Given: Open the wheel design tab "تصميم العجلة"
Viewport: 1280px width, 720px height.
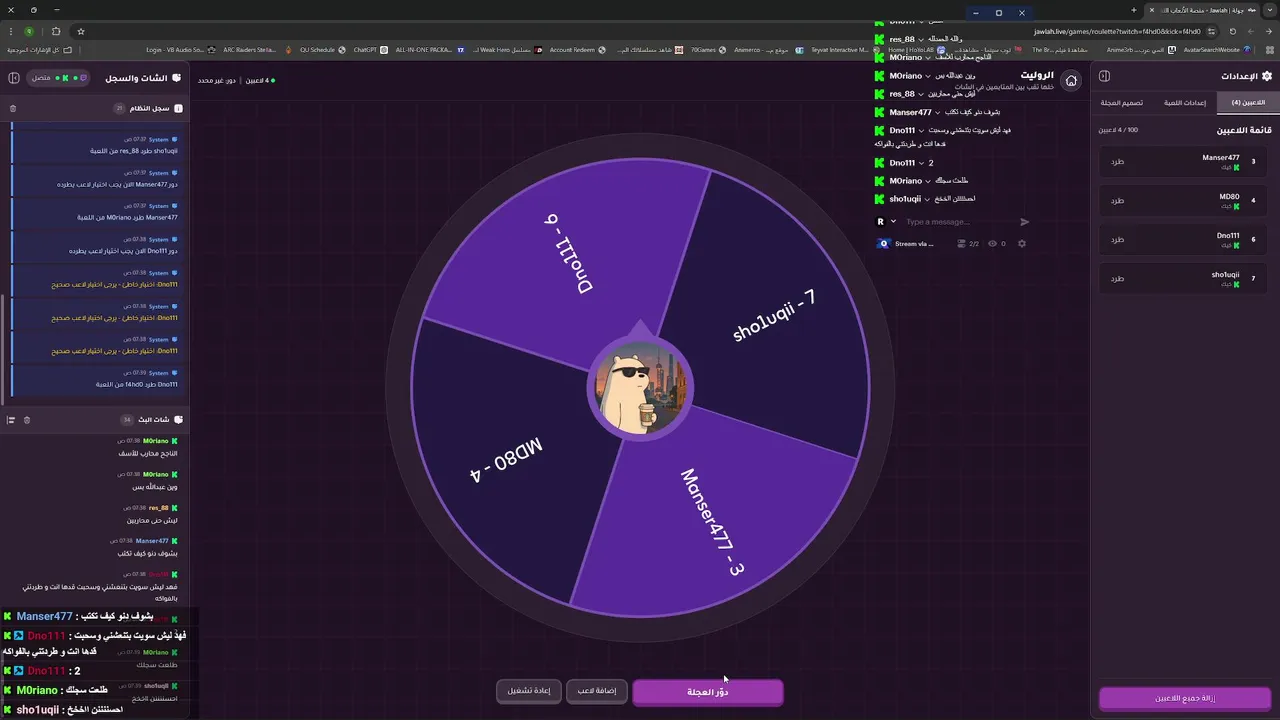Looking at the screenshot, I should [1122, 103].
